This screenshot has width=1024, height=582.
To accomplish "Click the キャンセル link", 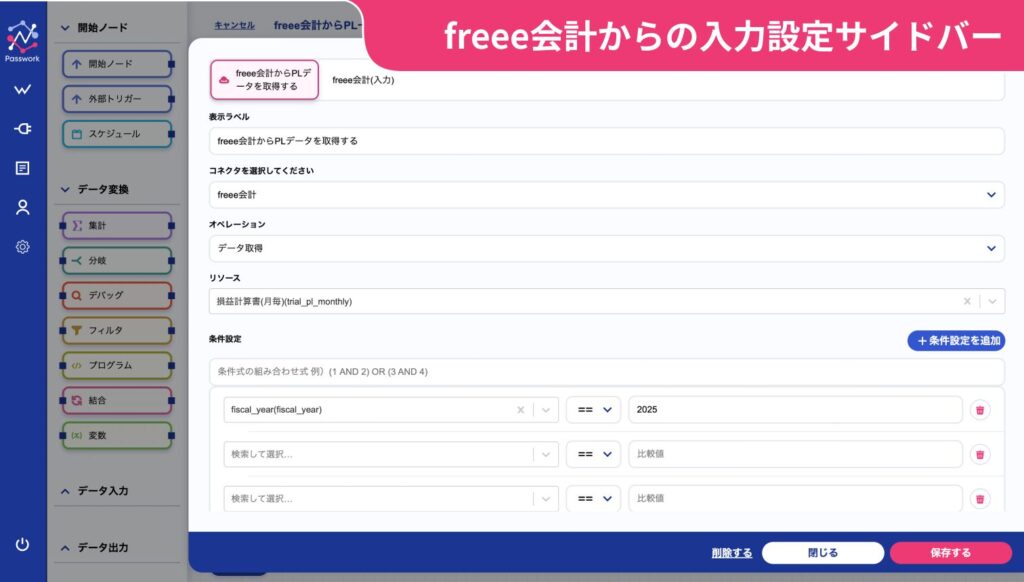I will tap(234, 25).
